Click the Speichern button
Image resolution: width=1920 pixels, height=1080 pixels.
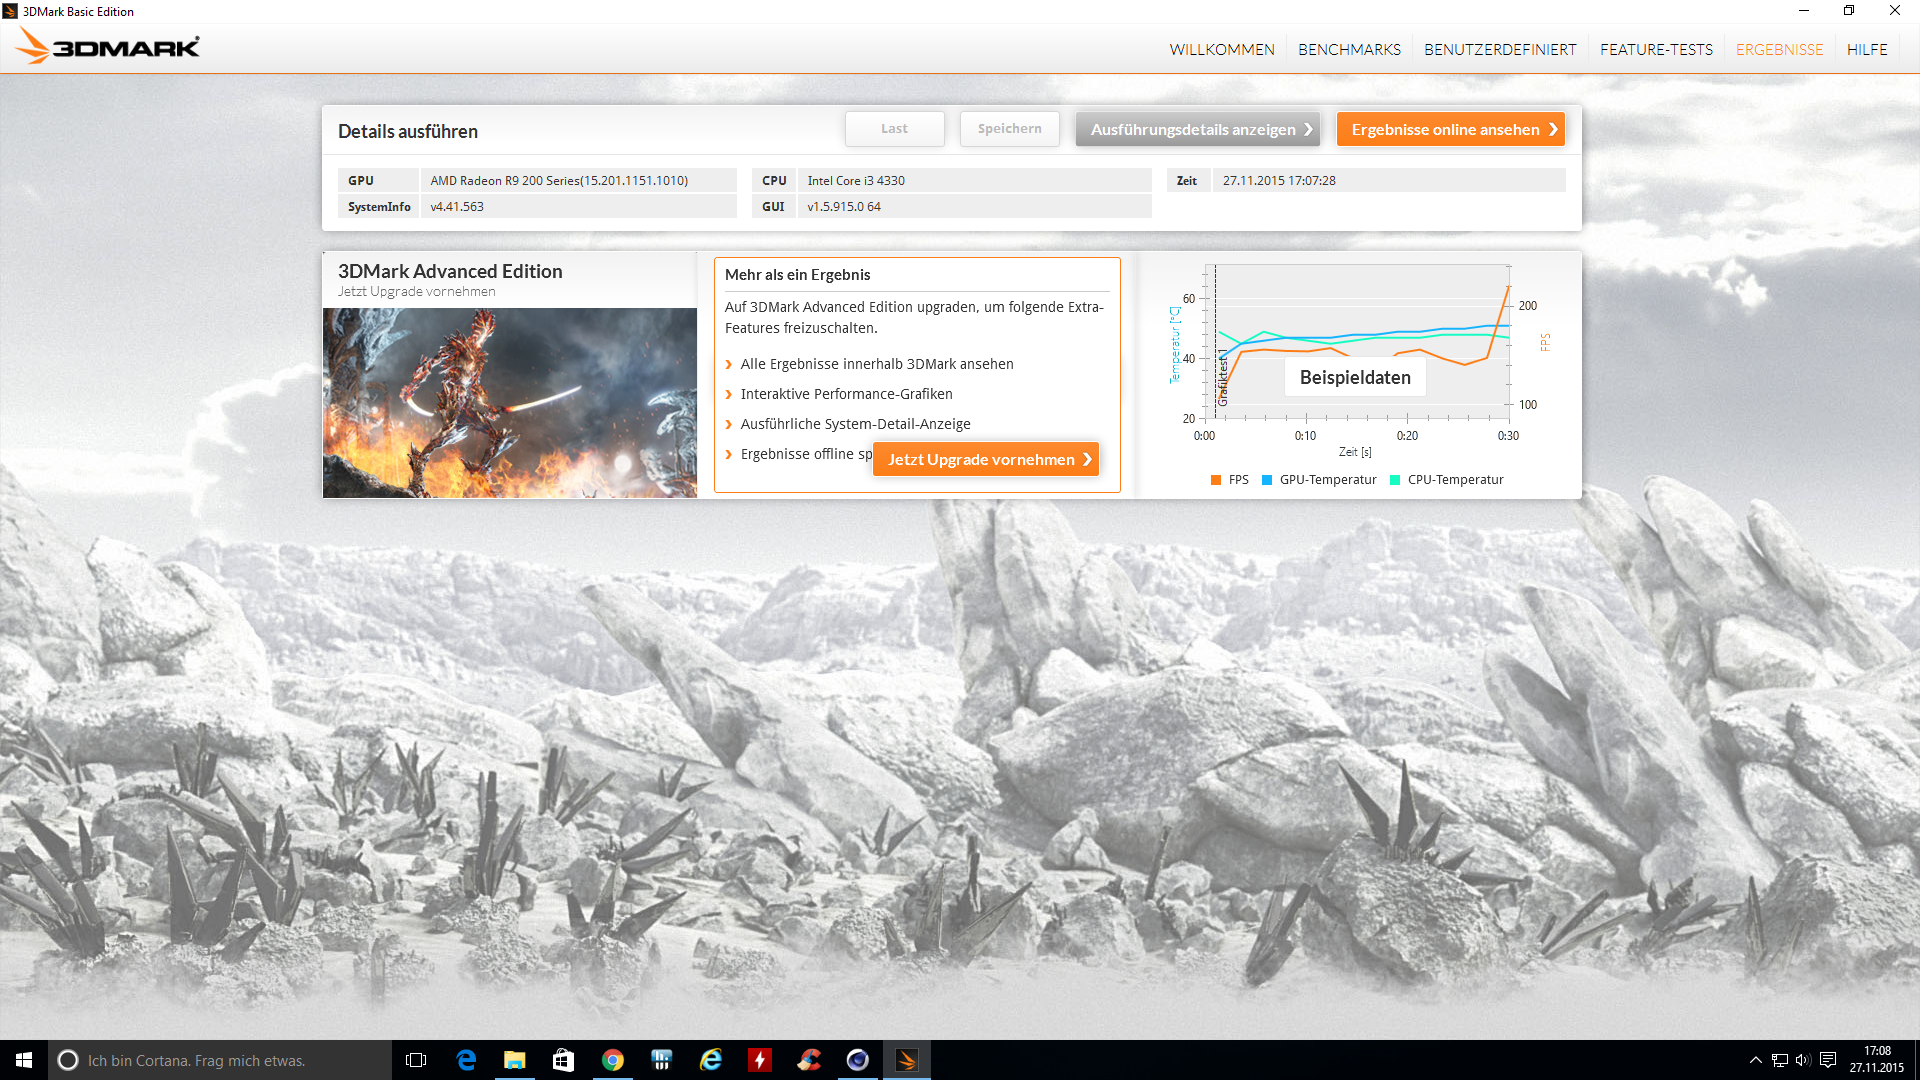pyautogui.click(x=1010, y=129)
